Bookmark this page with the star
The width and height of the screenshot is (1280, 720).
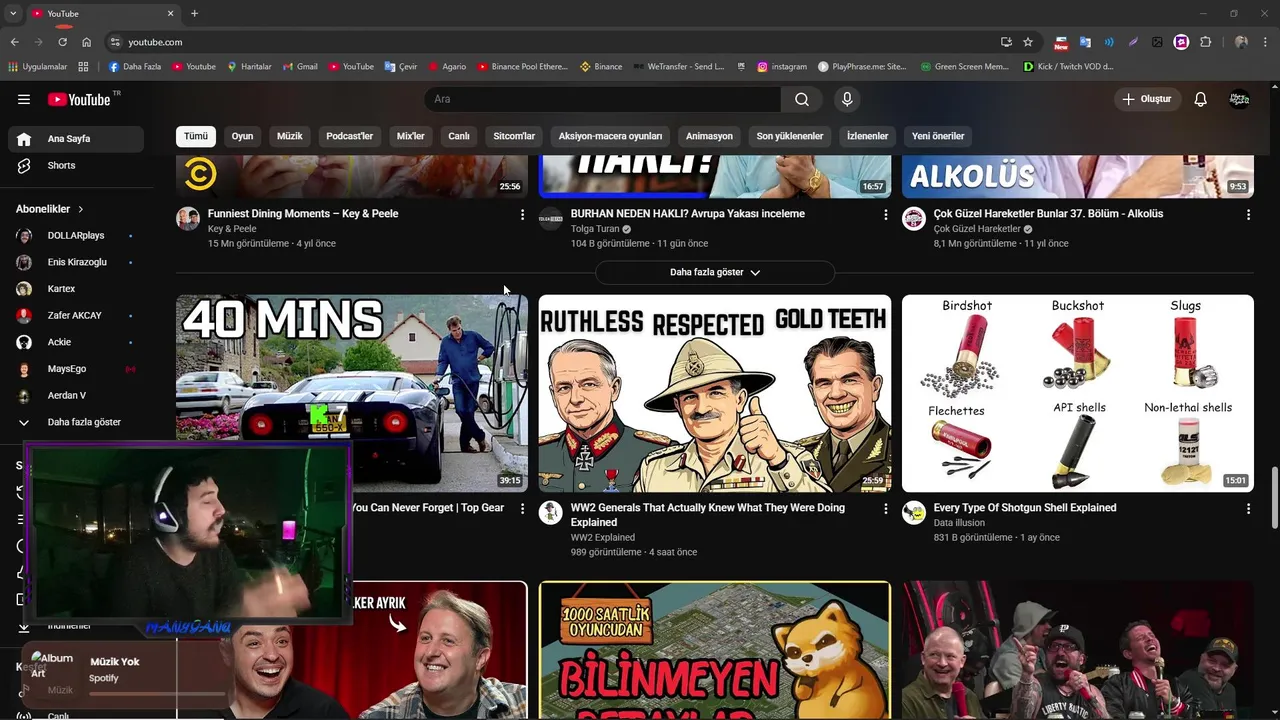click(x=1028, y=42)
